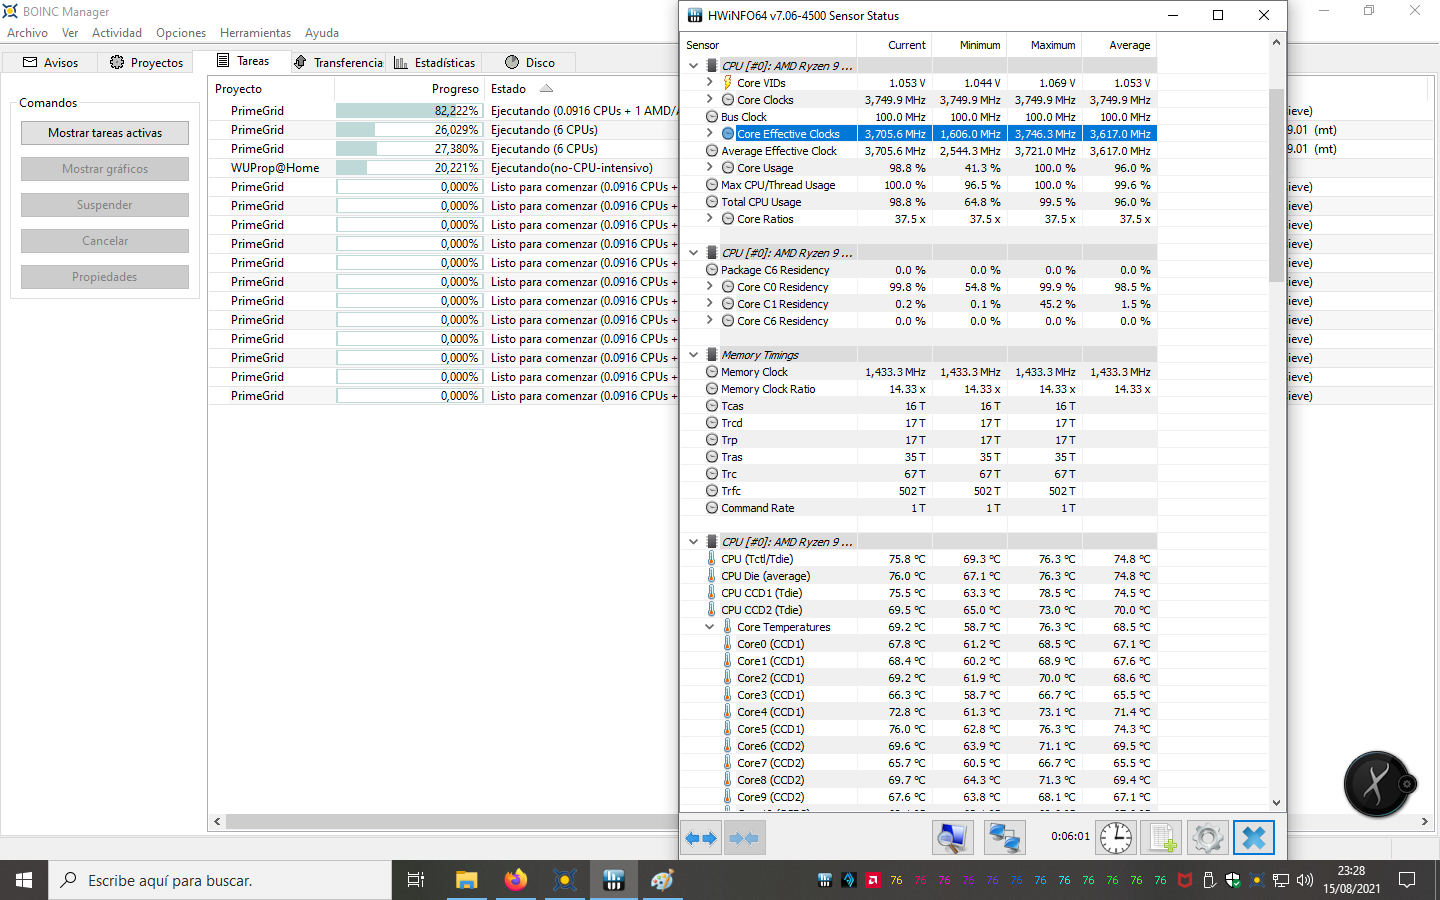Screen dimensions: 1440x900
Task: Switch to BOINC Manager taskbar icon
Action: (x=564, y=880)
